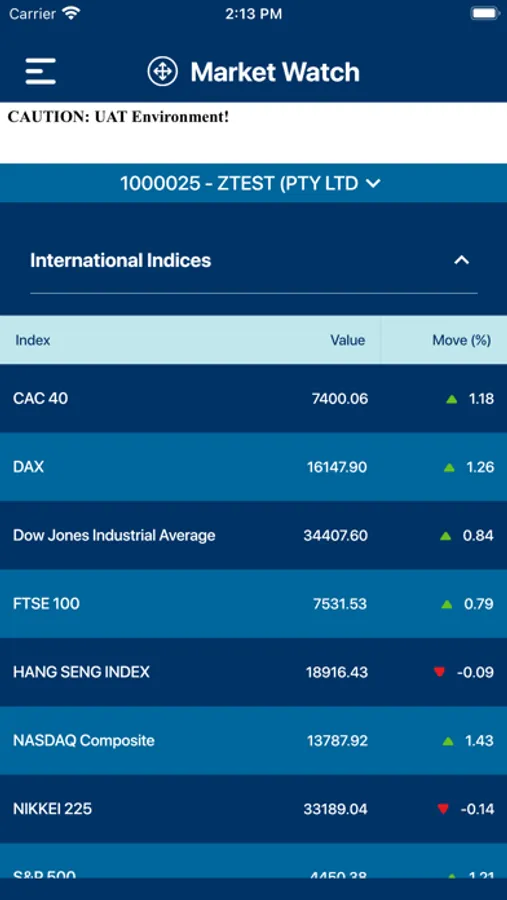The height and width of the screenshot is (900, 507).
Task: Tap the green arrow for FTSE 100
Action: [x=447, y=604]
